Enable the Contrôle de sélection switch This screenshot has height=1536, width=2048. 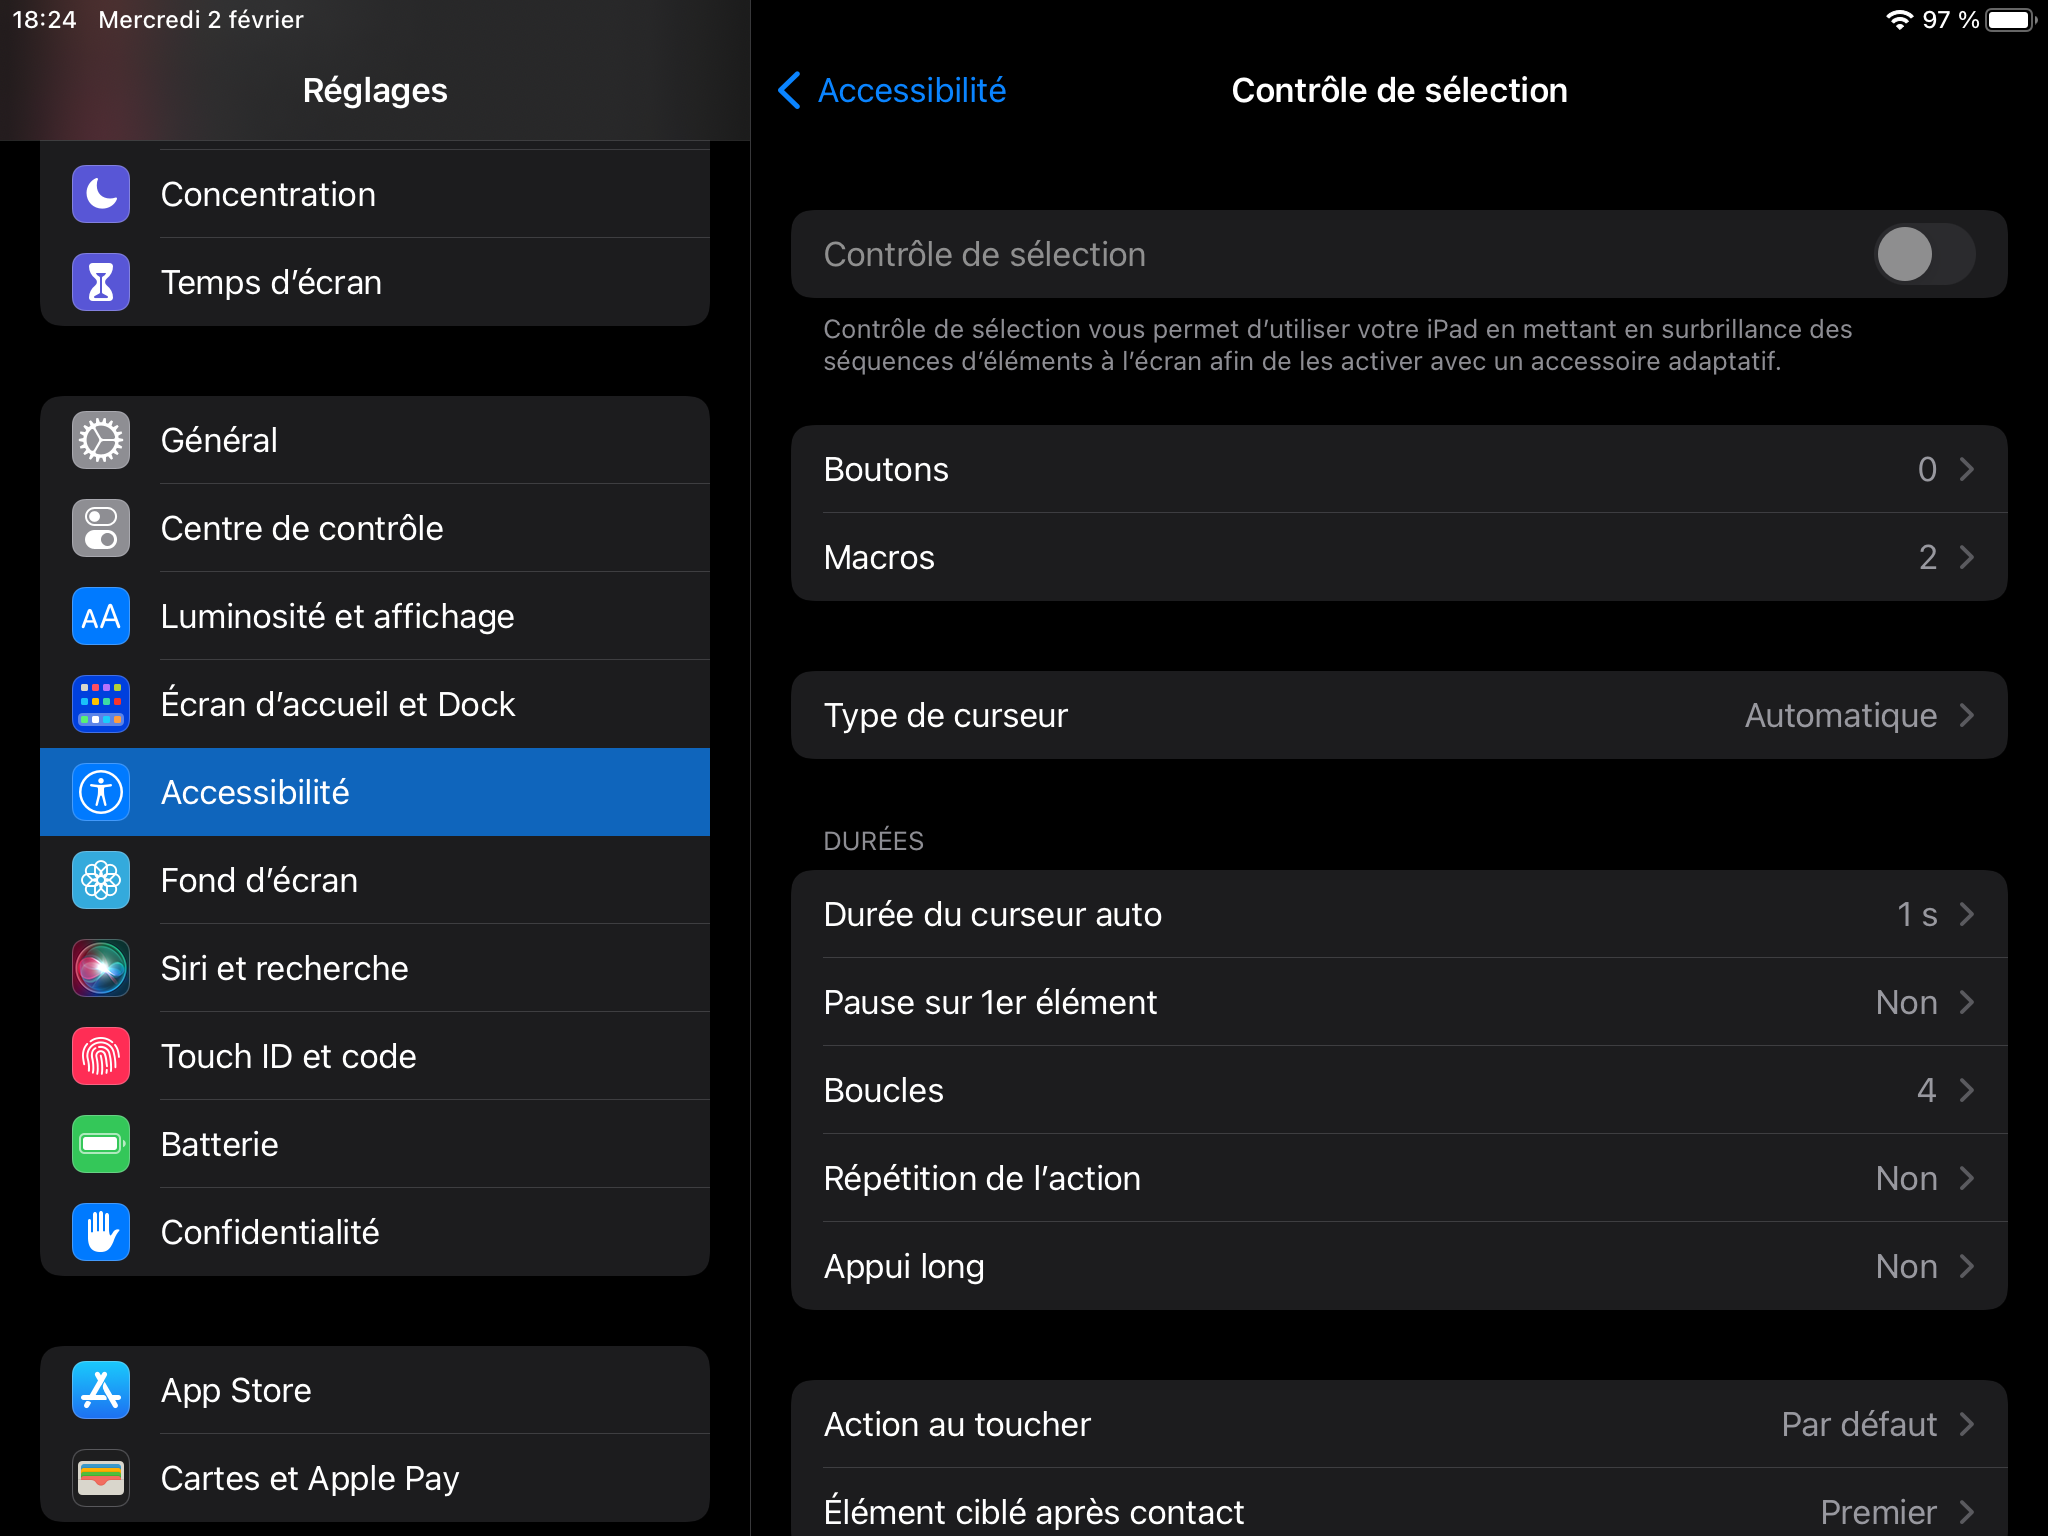(x=1923, y=254)
